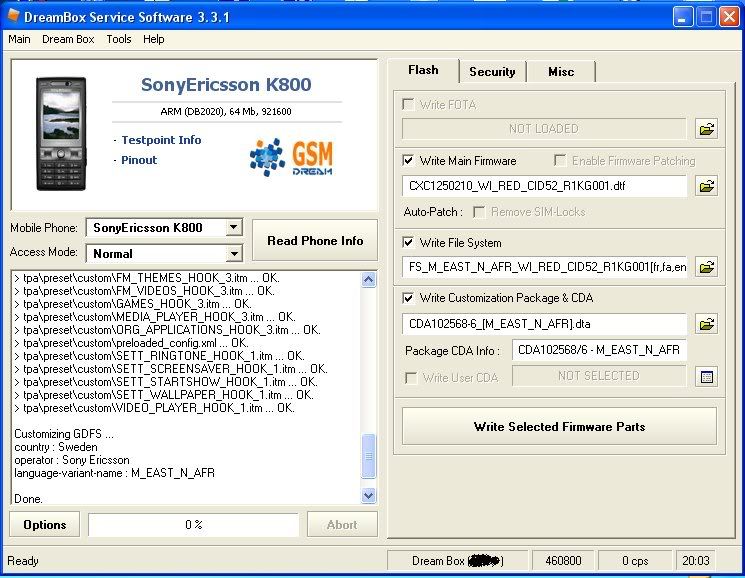Click log scrollbar down arrow
Viewport: 745px width, 578px height.
coord(368,496)
